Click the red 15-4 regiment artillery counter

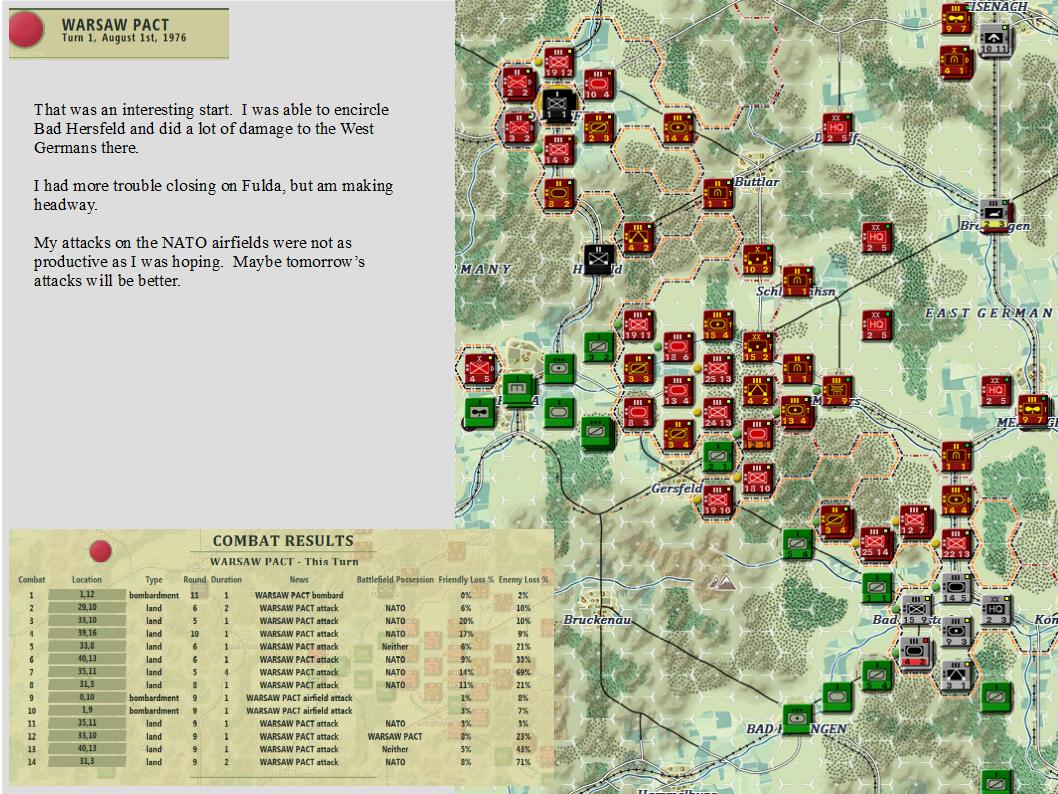[x=717, y=326]
